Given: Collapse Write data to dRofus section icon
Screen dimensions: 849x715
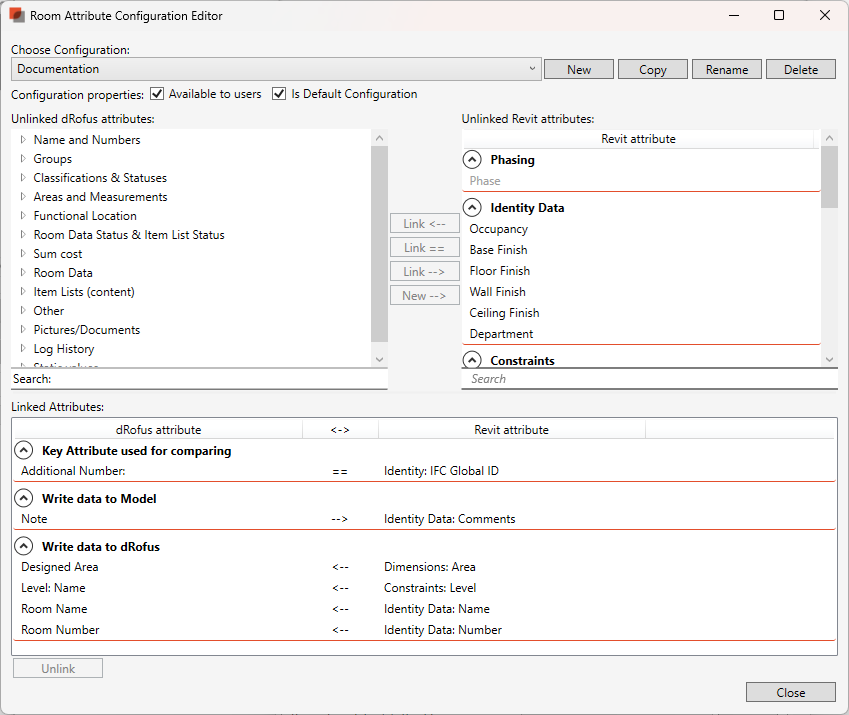Looking at the screenshot, I should coord(25,547).
